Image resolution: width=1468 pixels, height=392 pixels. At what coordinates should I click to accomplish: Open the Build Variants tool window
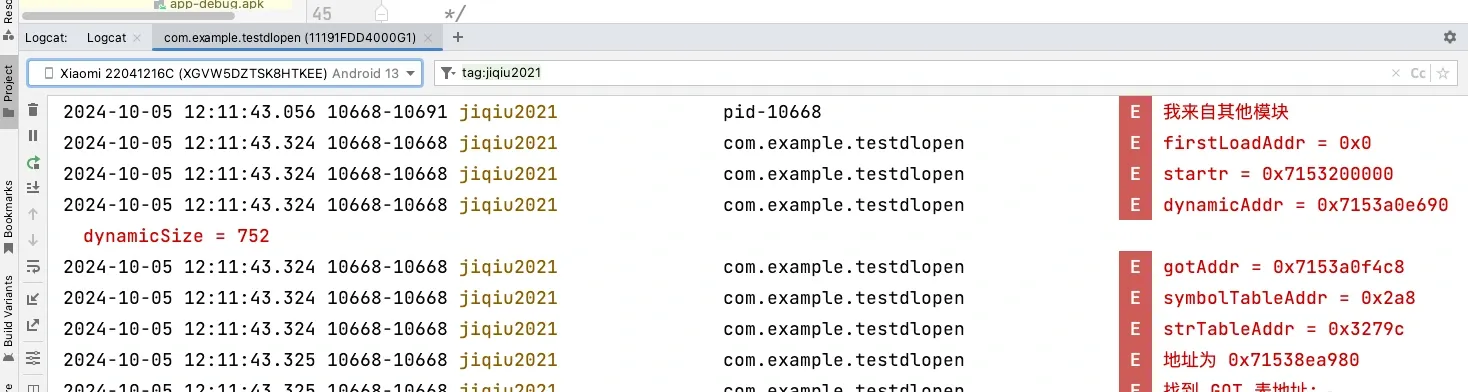pyautogui.click(x=8, y=318)
